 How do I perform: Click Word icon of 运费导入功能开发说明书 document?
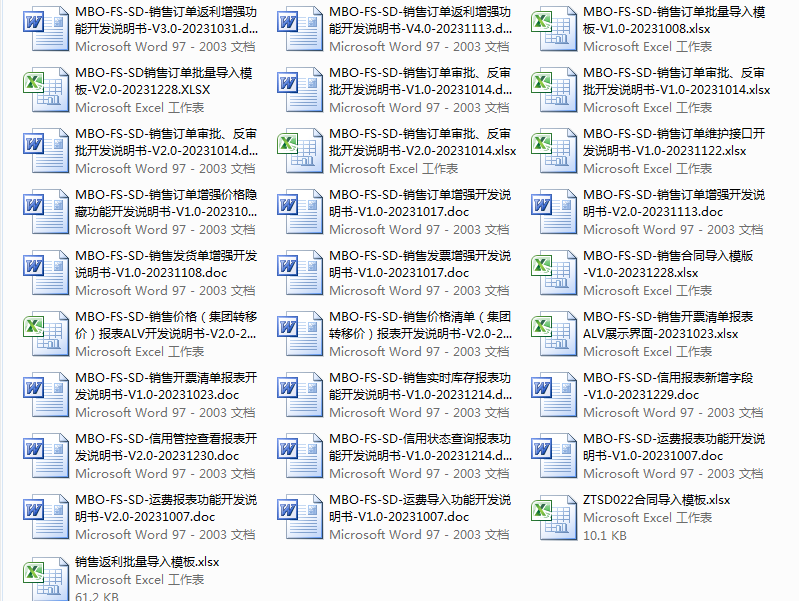(300, 516)
